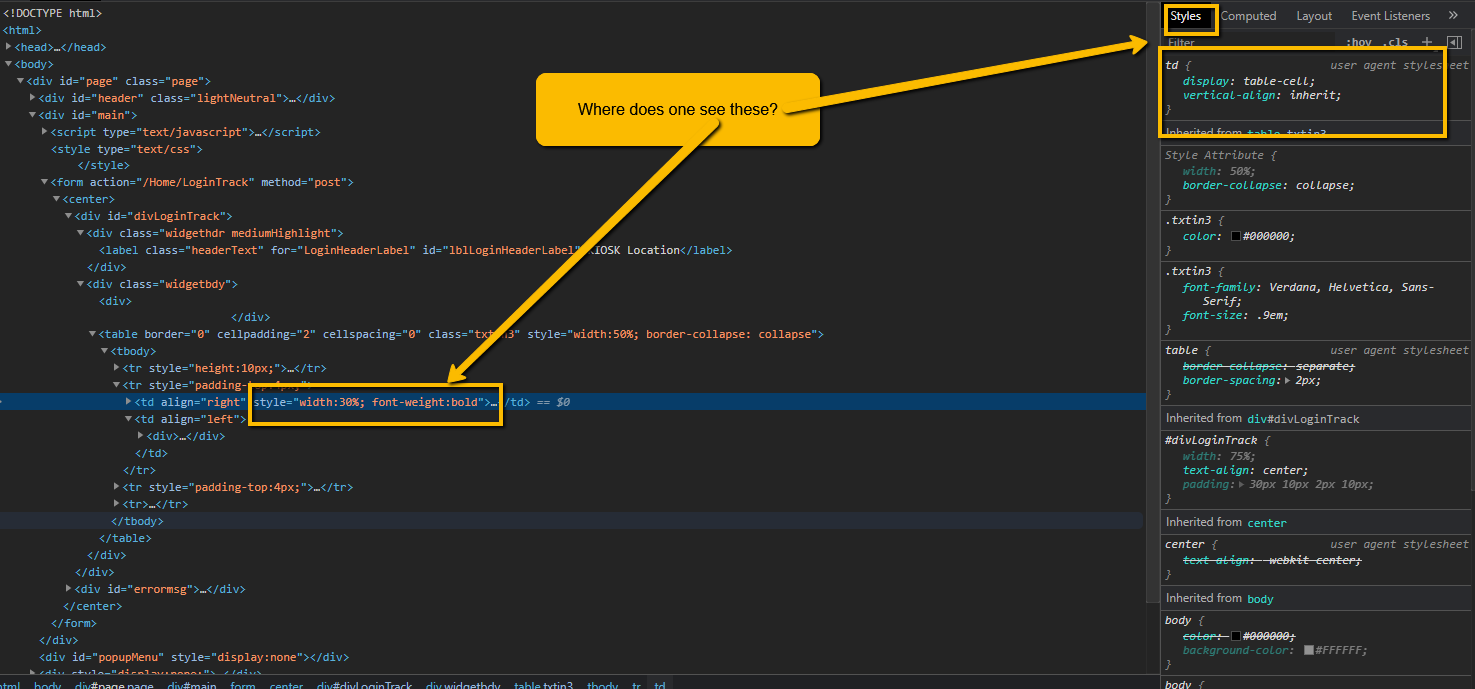Viewport: 1475px width, 689px height.
Task: Switch to the Computed tab
Action: [1248, 15]
